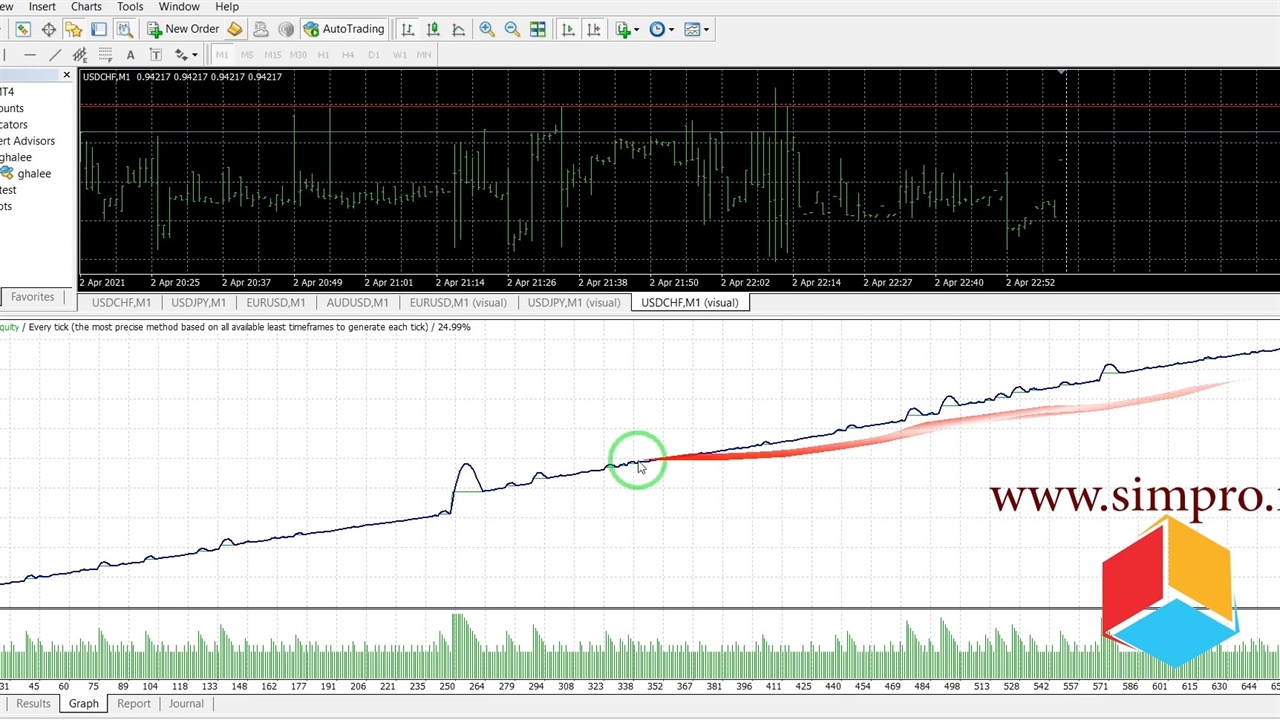Toggle chart auto scroll
The width and height of the screenshot is (1280, 720).
pyautogui.click(x=568, y=29)
